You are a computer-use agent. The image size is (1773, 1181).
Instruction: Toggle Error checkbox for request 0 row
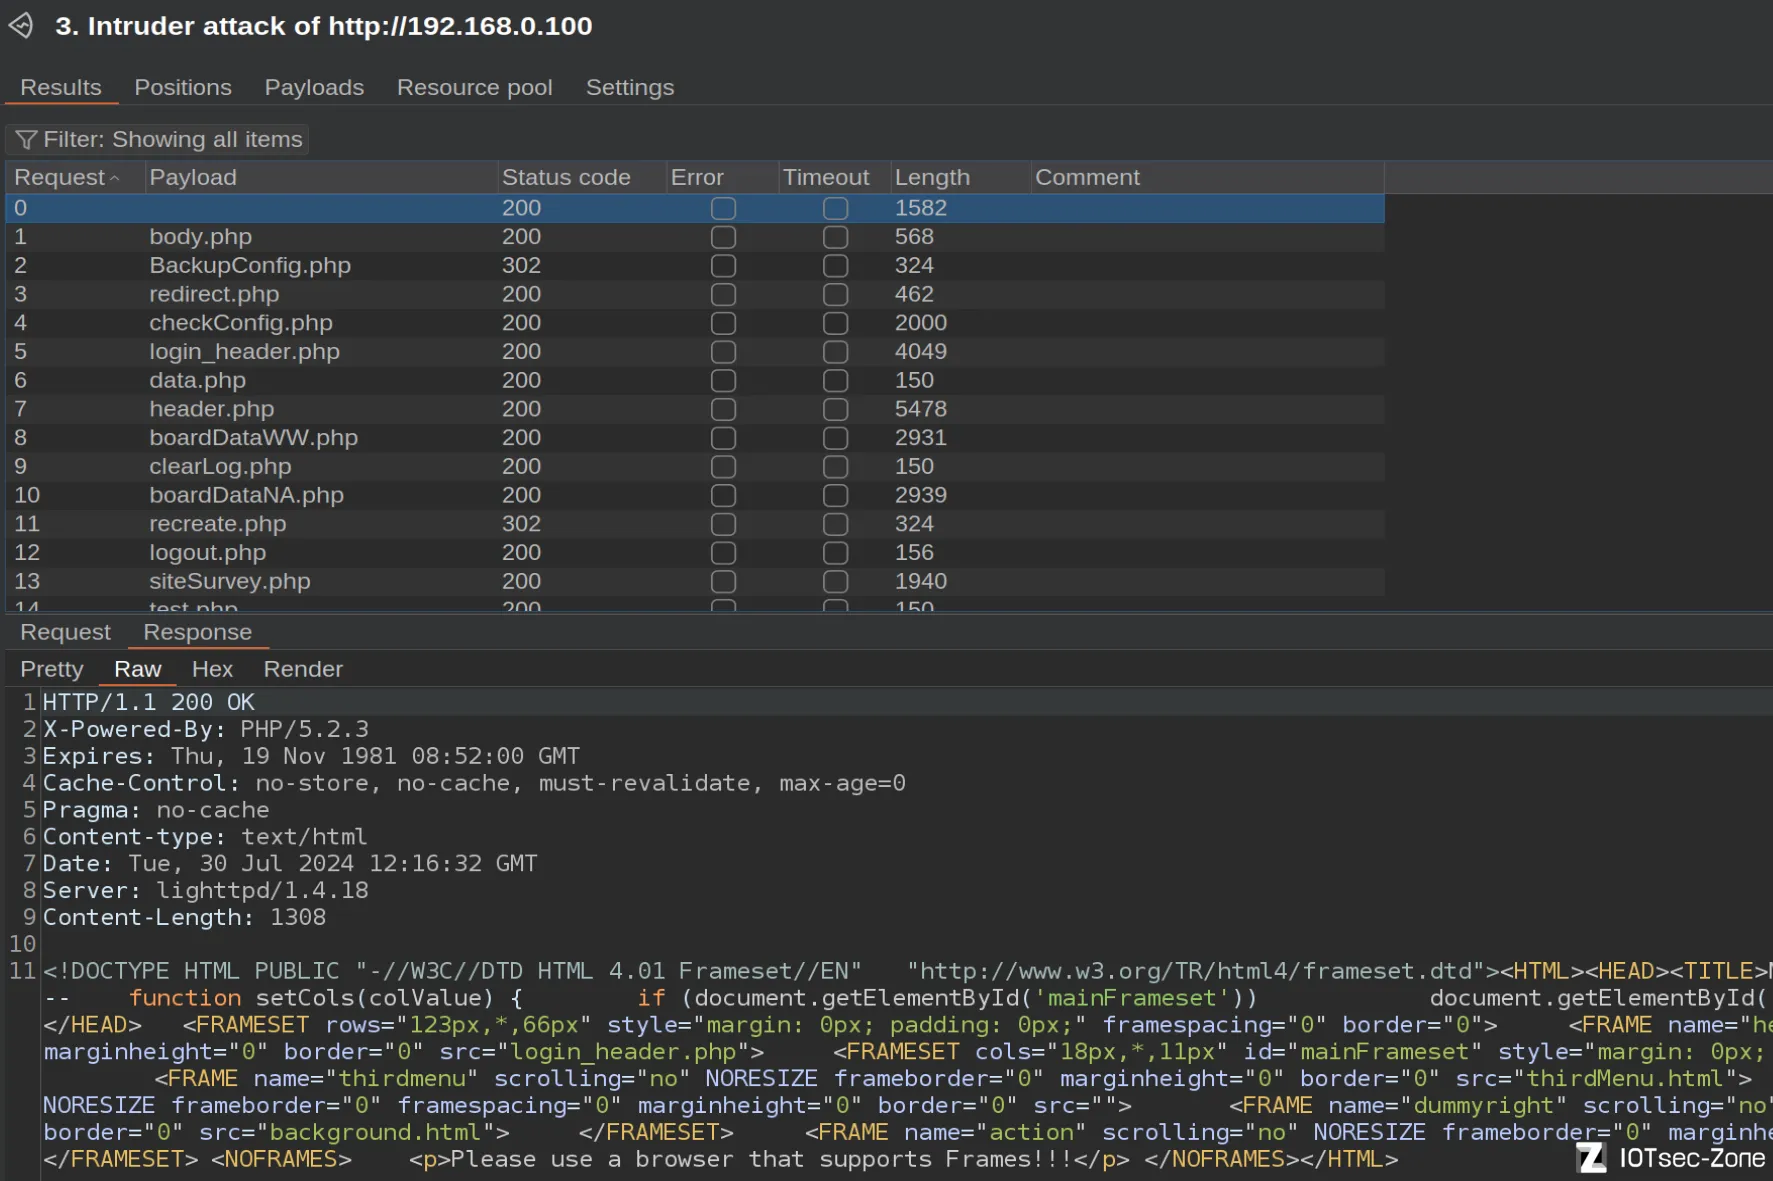[723, 208]
